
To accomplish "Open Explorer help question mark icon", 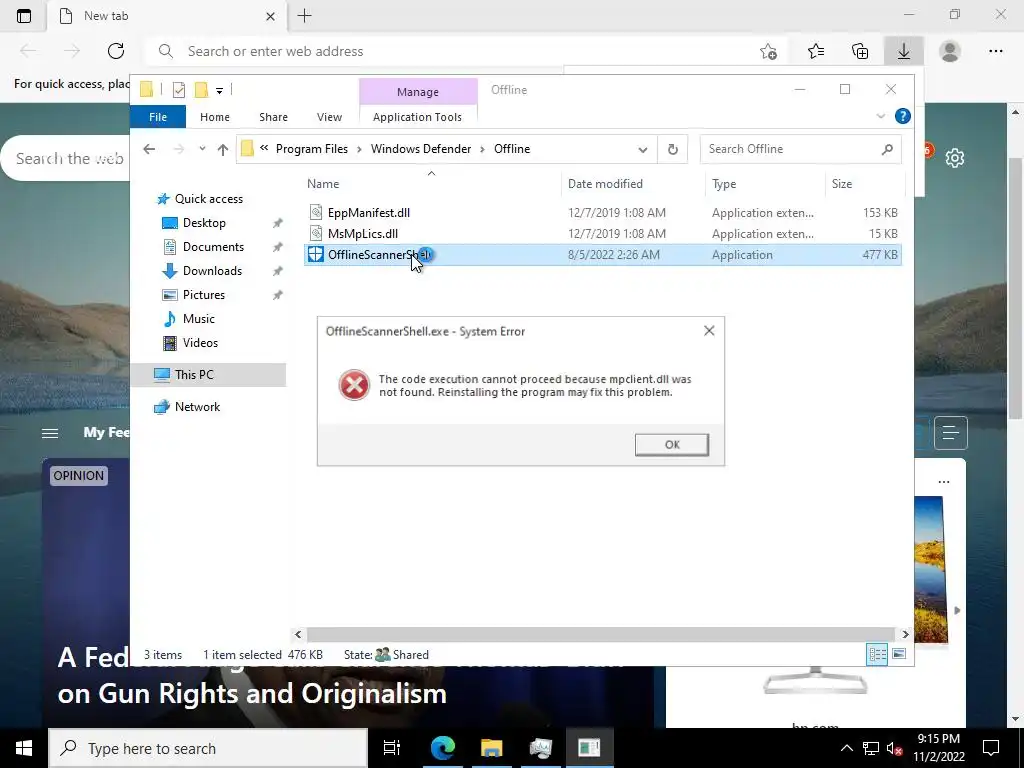I will coord(903,116).
